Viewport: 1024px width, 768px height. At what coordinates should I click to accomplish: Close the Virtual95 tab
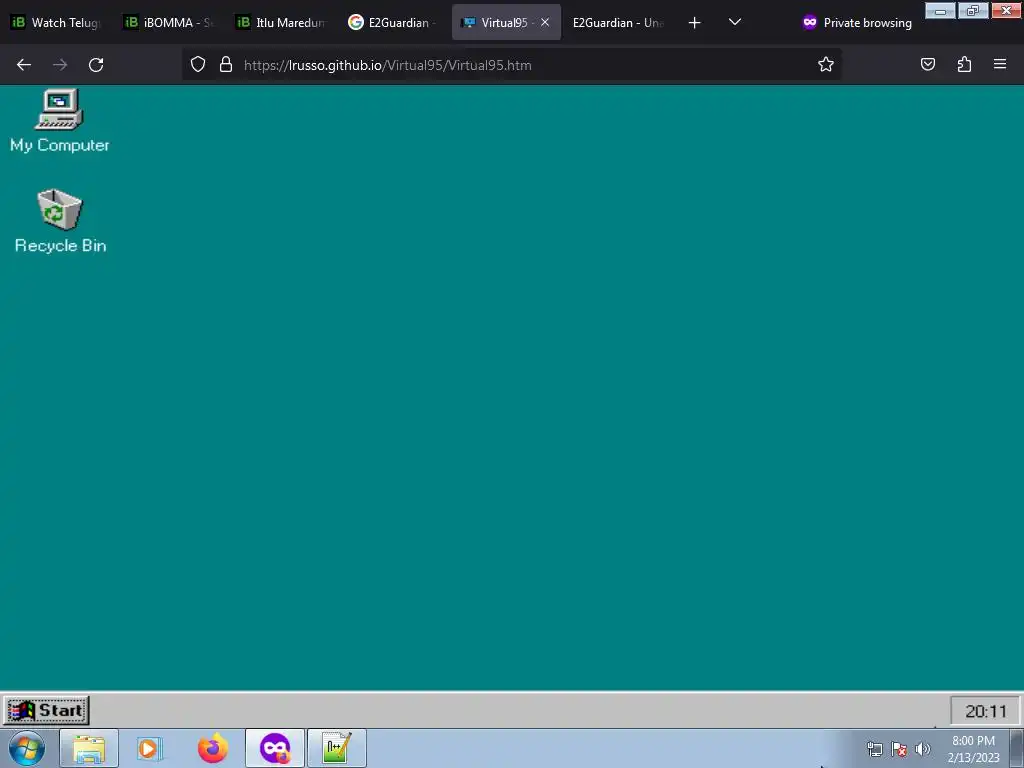(x=545, y=22)
